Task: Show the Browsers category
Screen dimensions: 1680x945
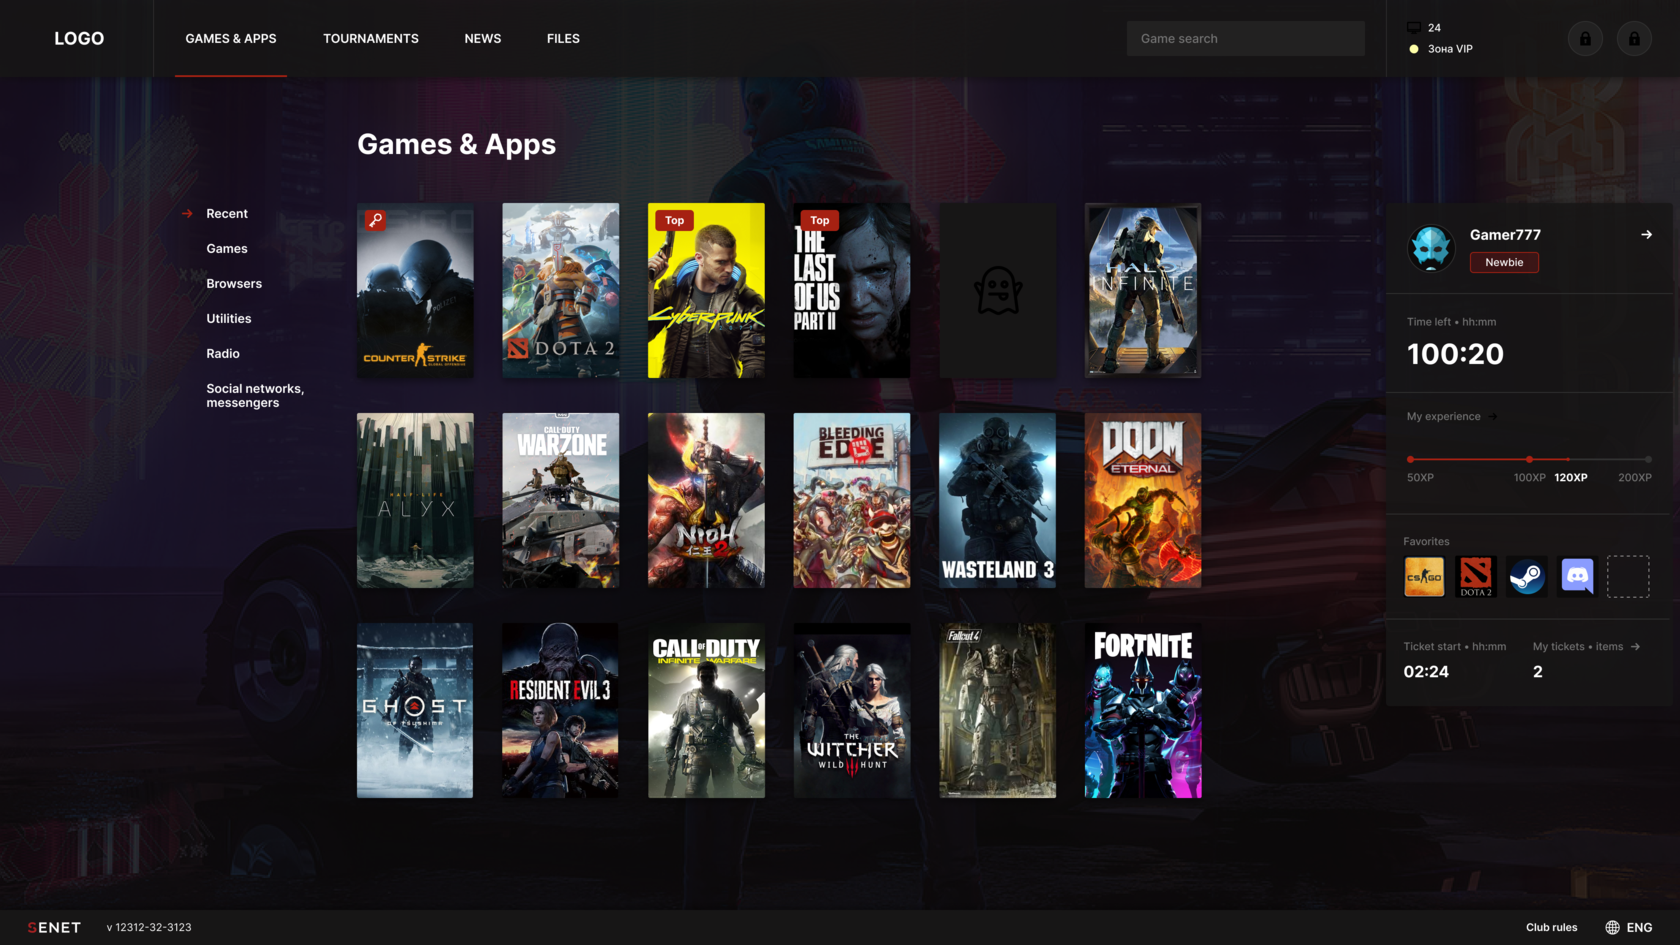Action: (x=234, y=284)
